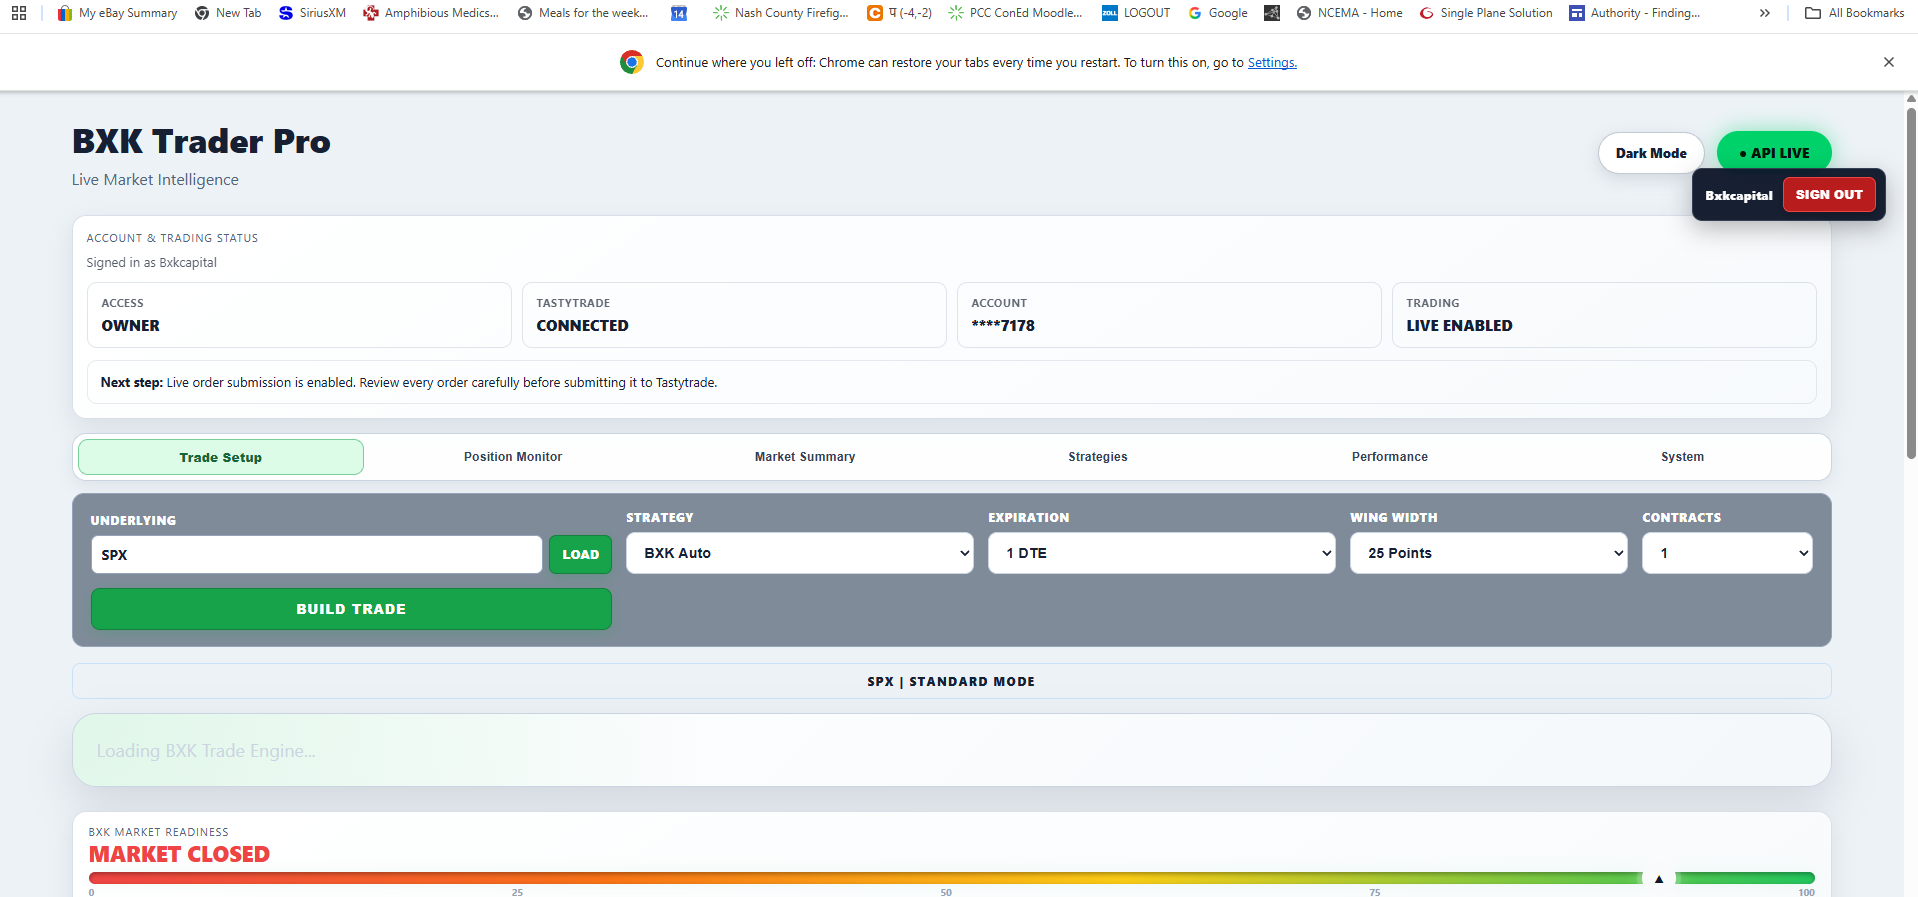Click the market readiness gauge bar
The height and width of the screenshot is (897, 1918).
[952, 878]
